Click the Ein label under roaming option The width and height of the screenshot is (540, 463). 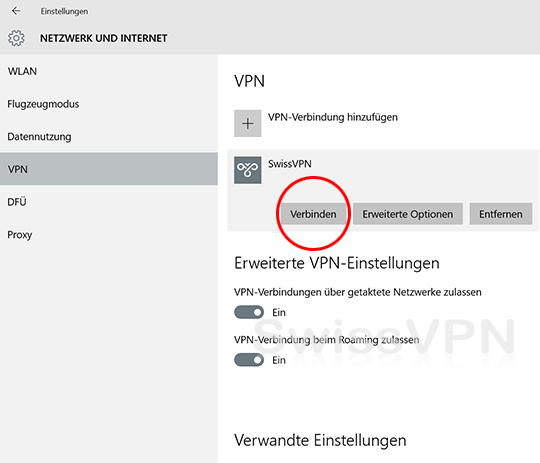279,360
